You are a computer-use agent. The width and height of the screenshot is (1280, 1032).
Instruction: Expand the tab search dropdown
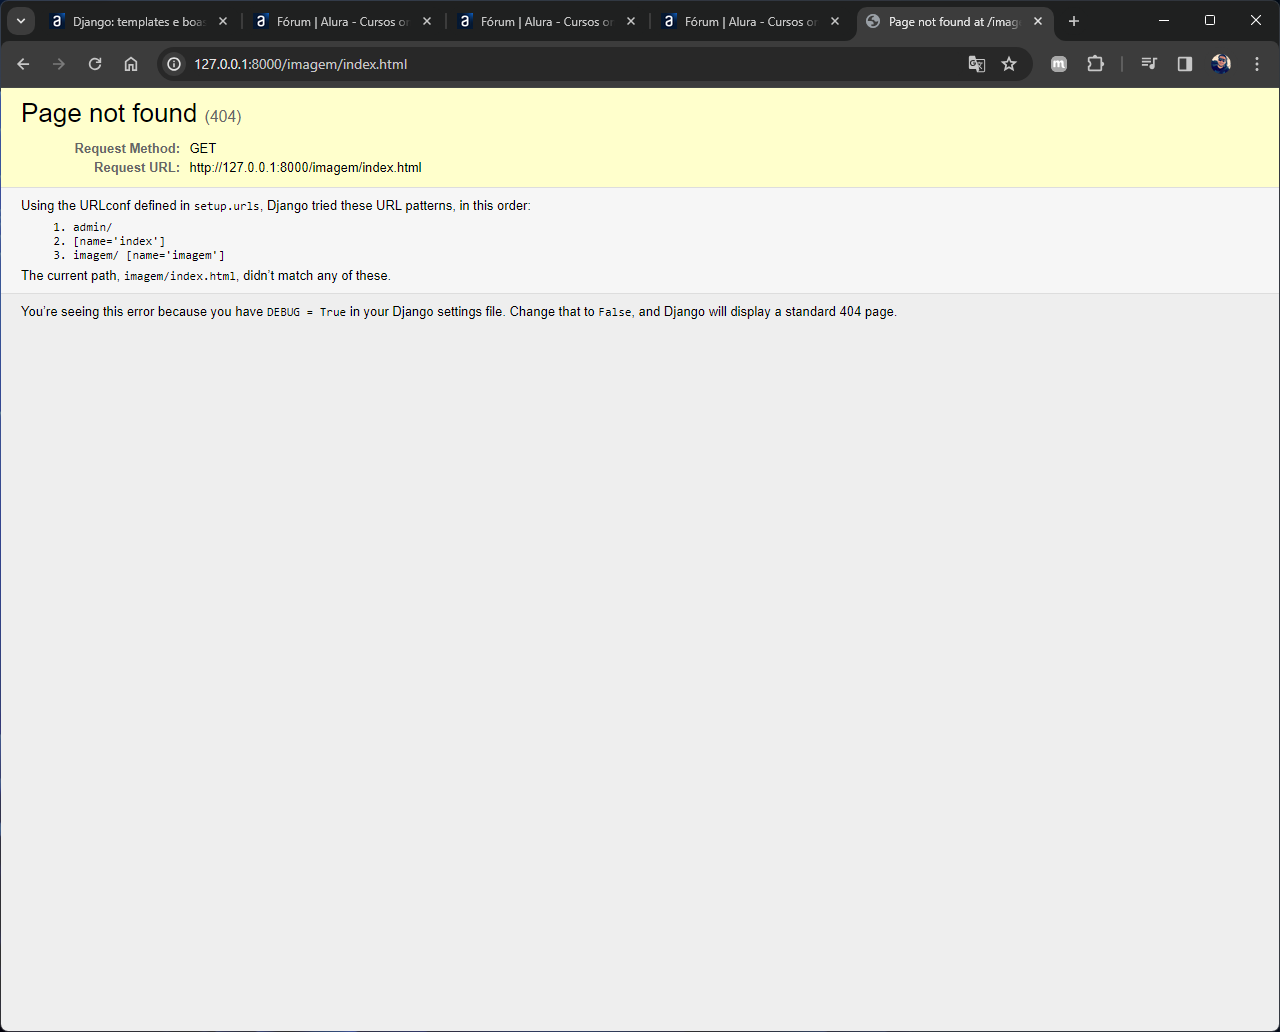pyautogui.click(x=20, y=21)
